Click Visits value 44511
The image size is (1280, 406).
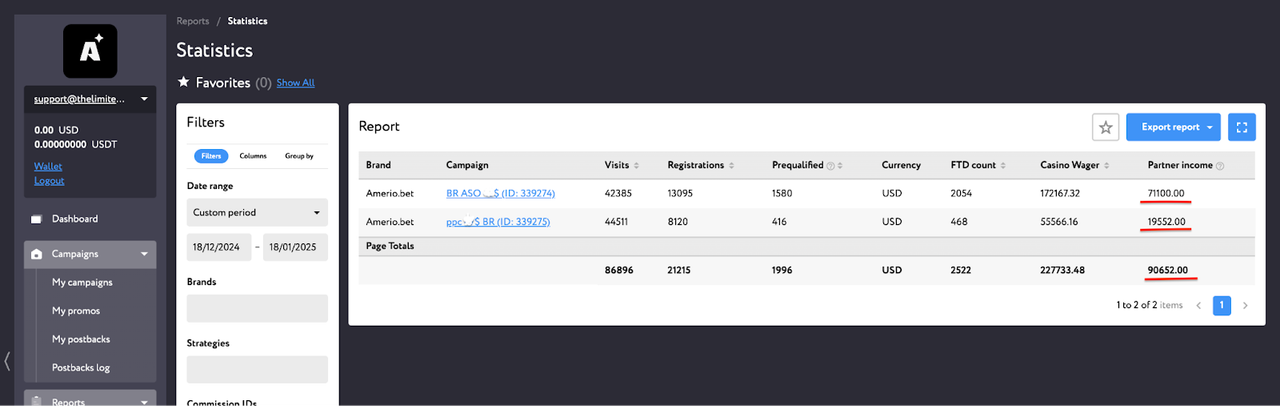[x=620, y=221]
